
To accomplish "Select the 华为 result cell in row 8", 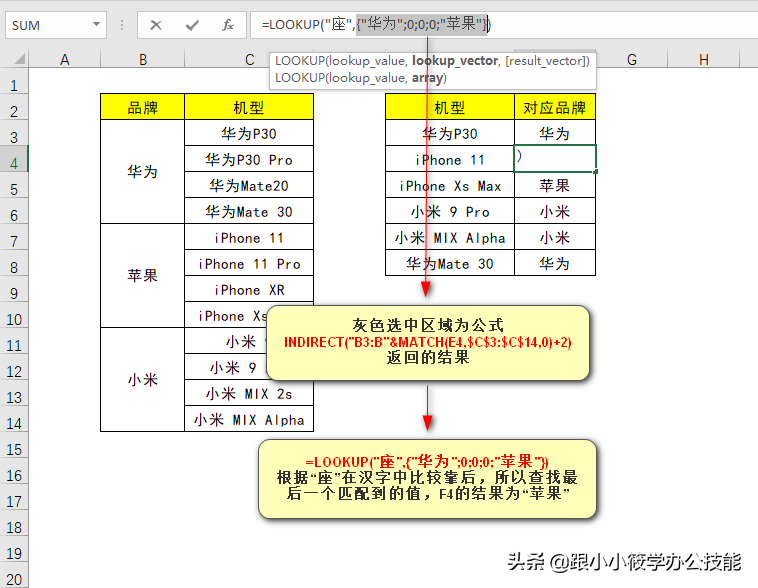I will (x=555, y=264).
